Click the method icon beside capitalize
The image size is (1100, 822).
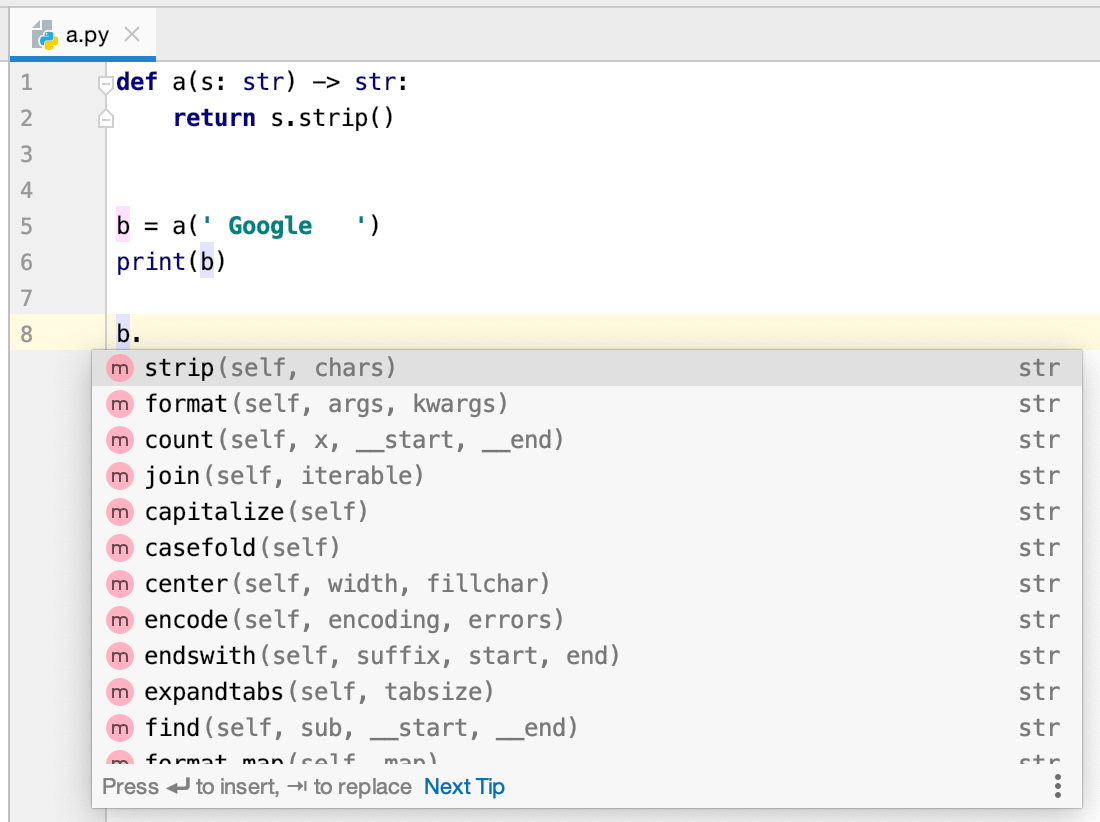pos(120,512)
